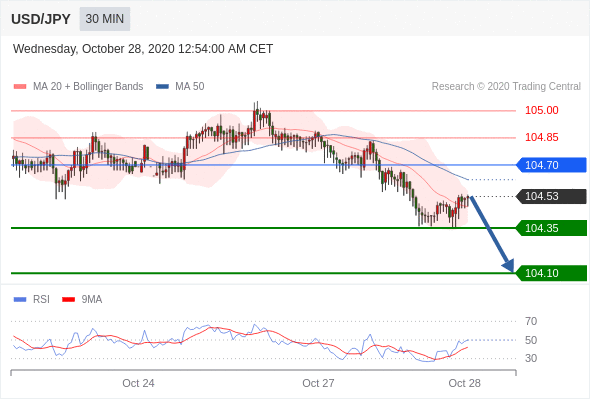
Task: Click the red 9MA legend swatch
Action: [68, 300]
